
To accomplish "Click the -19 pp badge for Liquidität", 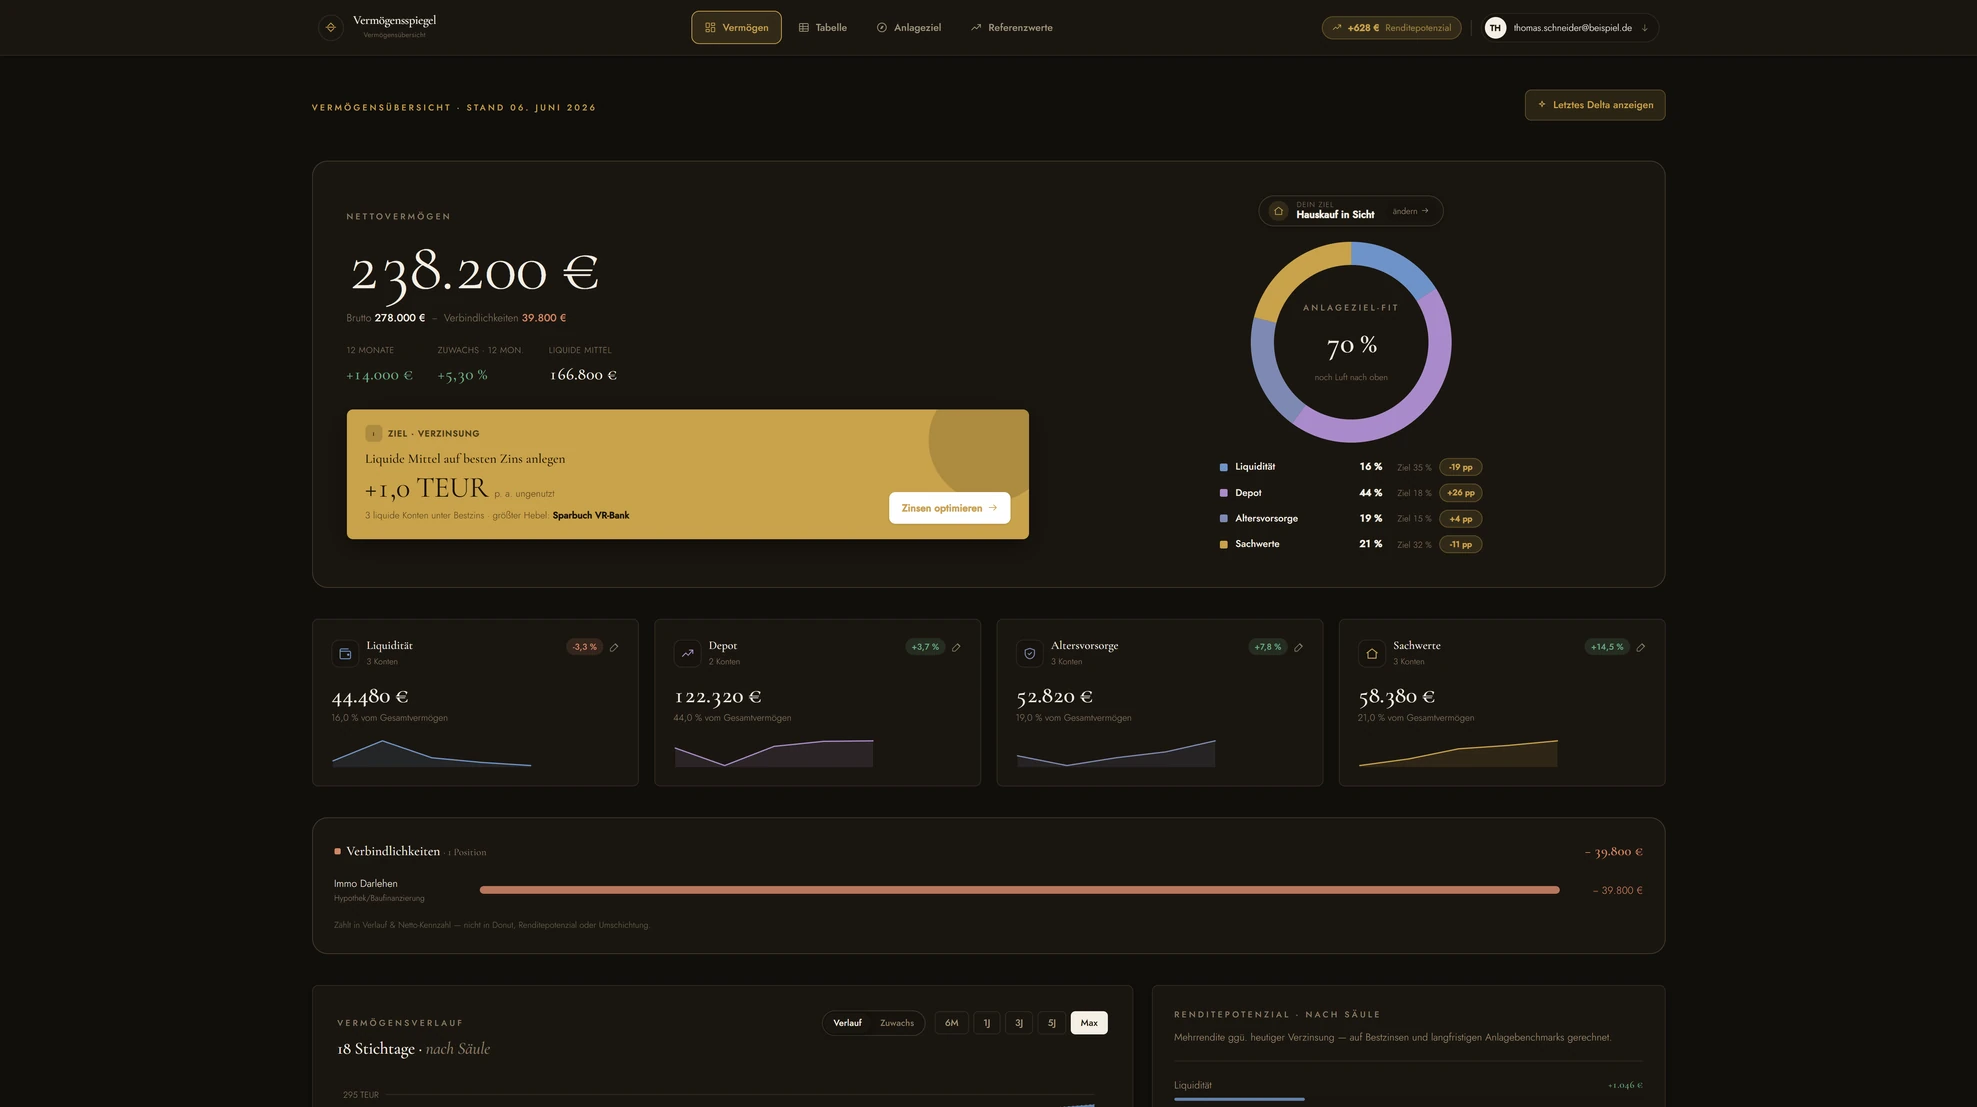I will click(x=1460, y=467).
